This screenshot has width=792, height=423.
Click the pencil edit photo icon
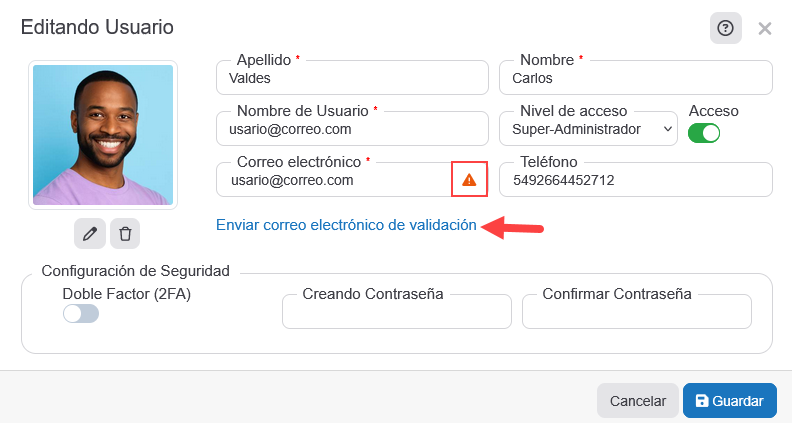(x=90, y=233)
